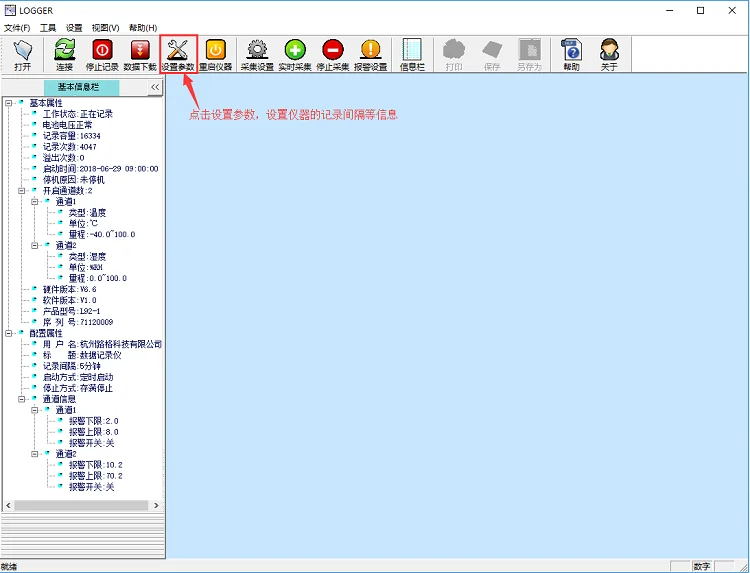The image size is (750, 573).
Task: Click 停止采集 (Stop Acquisition) red minus icon
Action: 333,55
